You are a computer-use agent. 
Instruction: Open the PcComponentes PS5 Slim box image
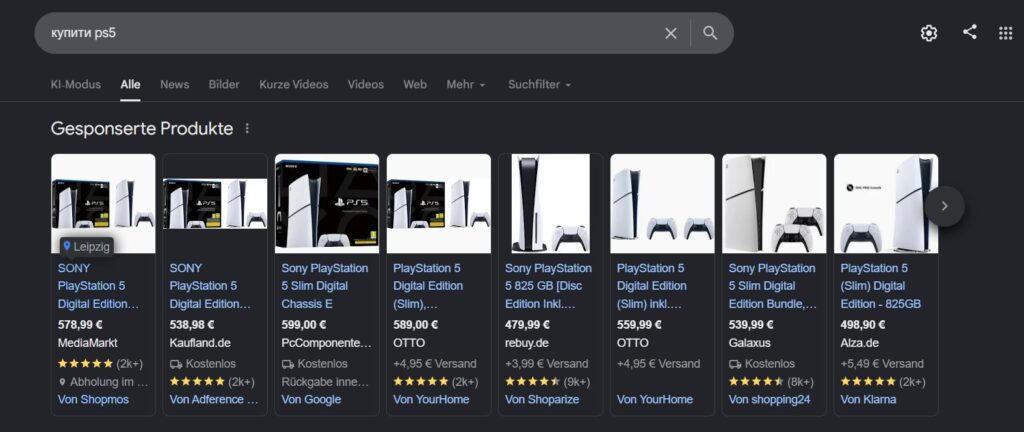[x=327, y=203]
